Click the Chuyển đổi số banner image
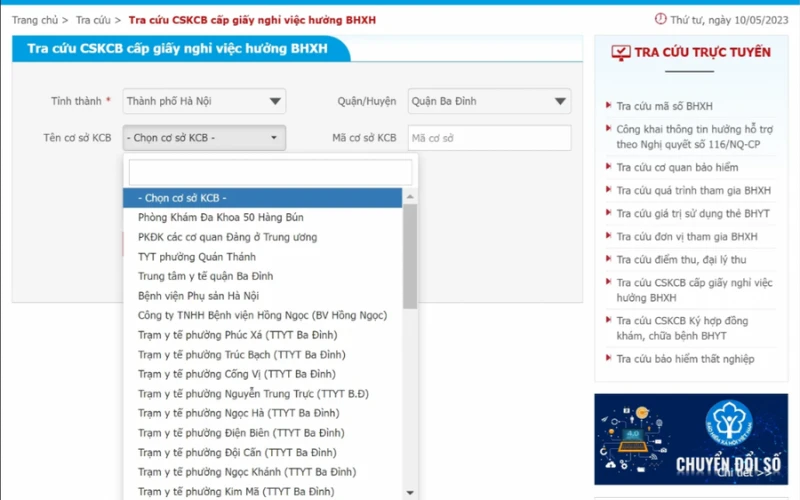Screen dimensions: 800x500 (689, 438)
